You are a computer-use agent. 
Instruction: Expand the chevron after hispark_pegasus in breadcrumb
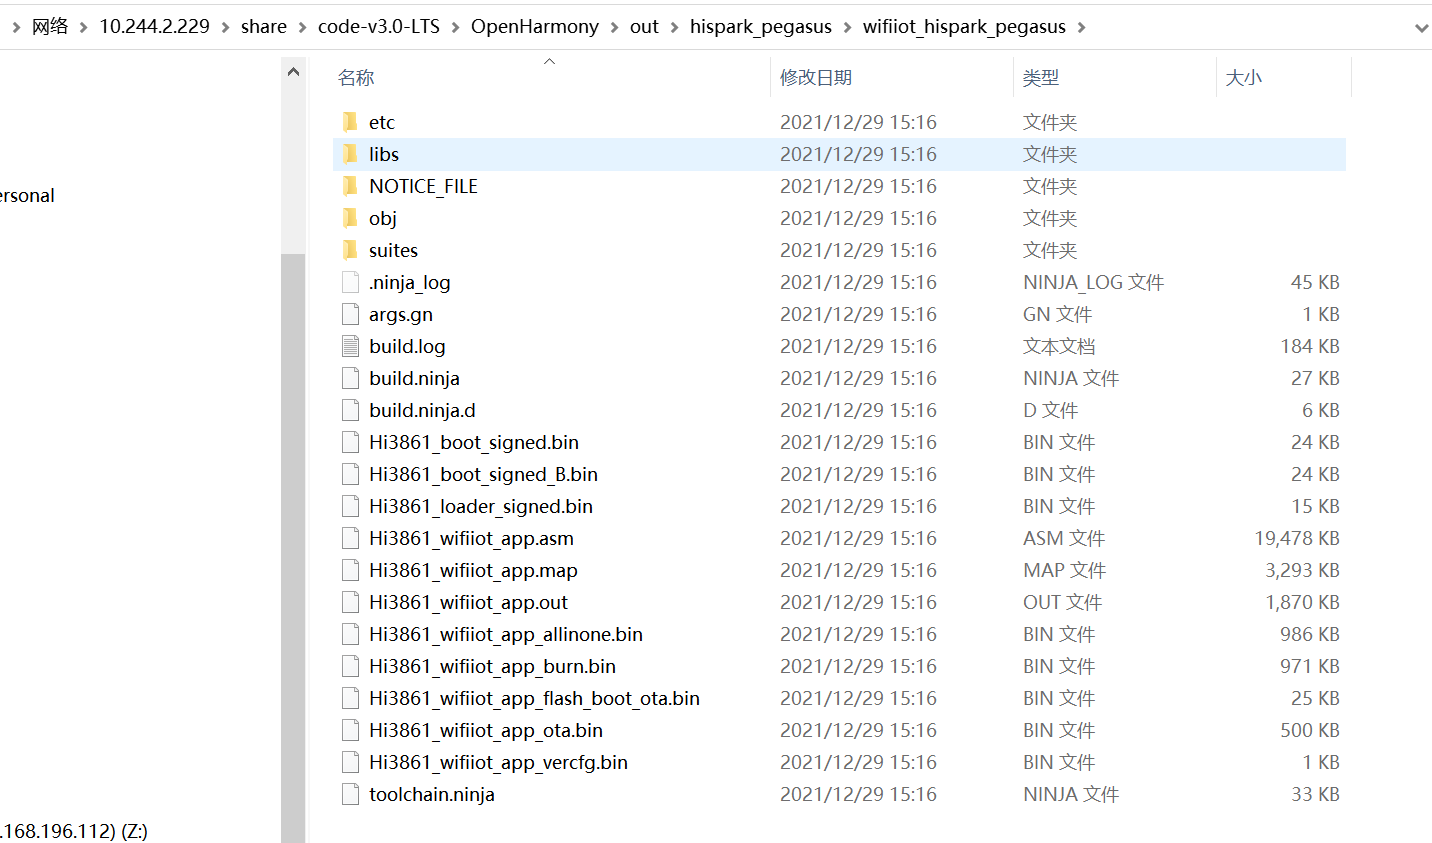pyautogui.click(x=847, y=27)
